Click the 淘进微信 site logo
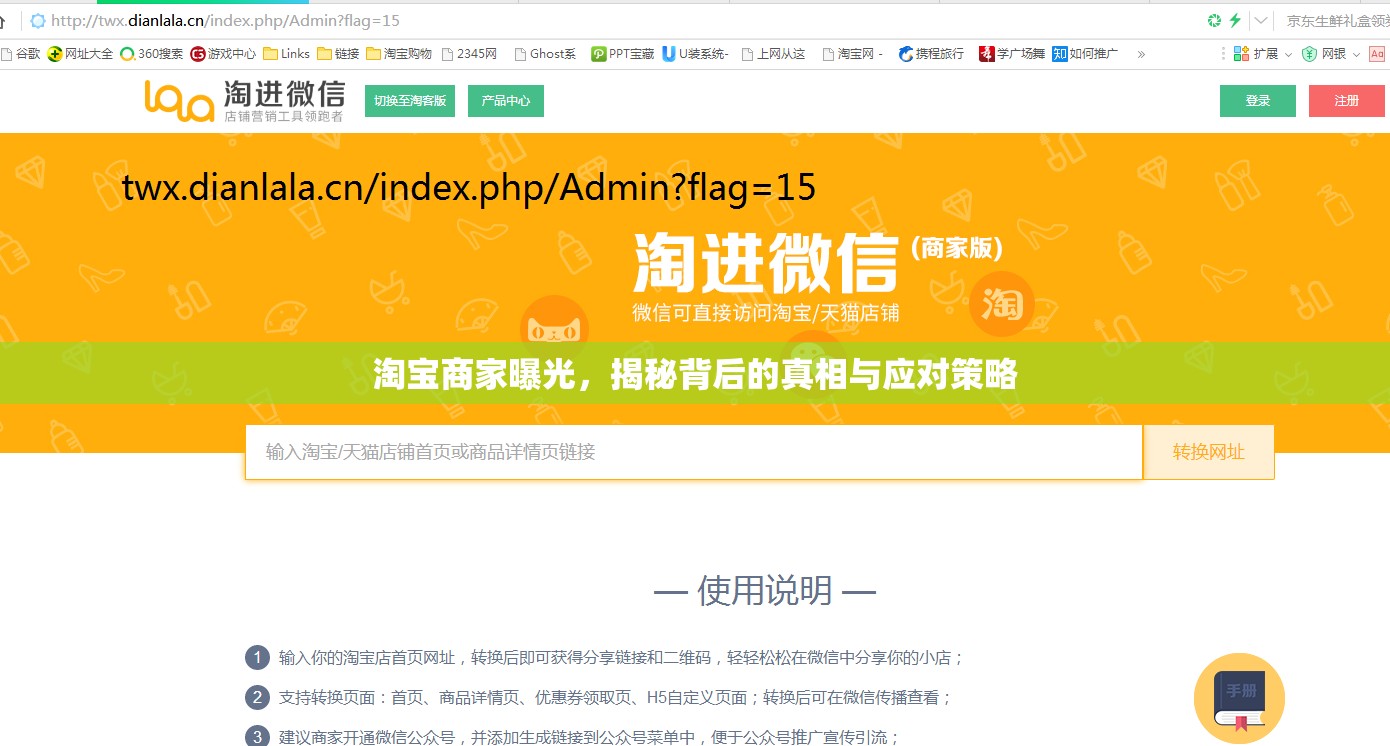This screenshot has height=746, width=1390. point(245,101)
